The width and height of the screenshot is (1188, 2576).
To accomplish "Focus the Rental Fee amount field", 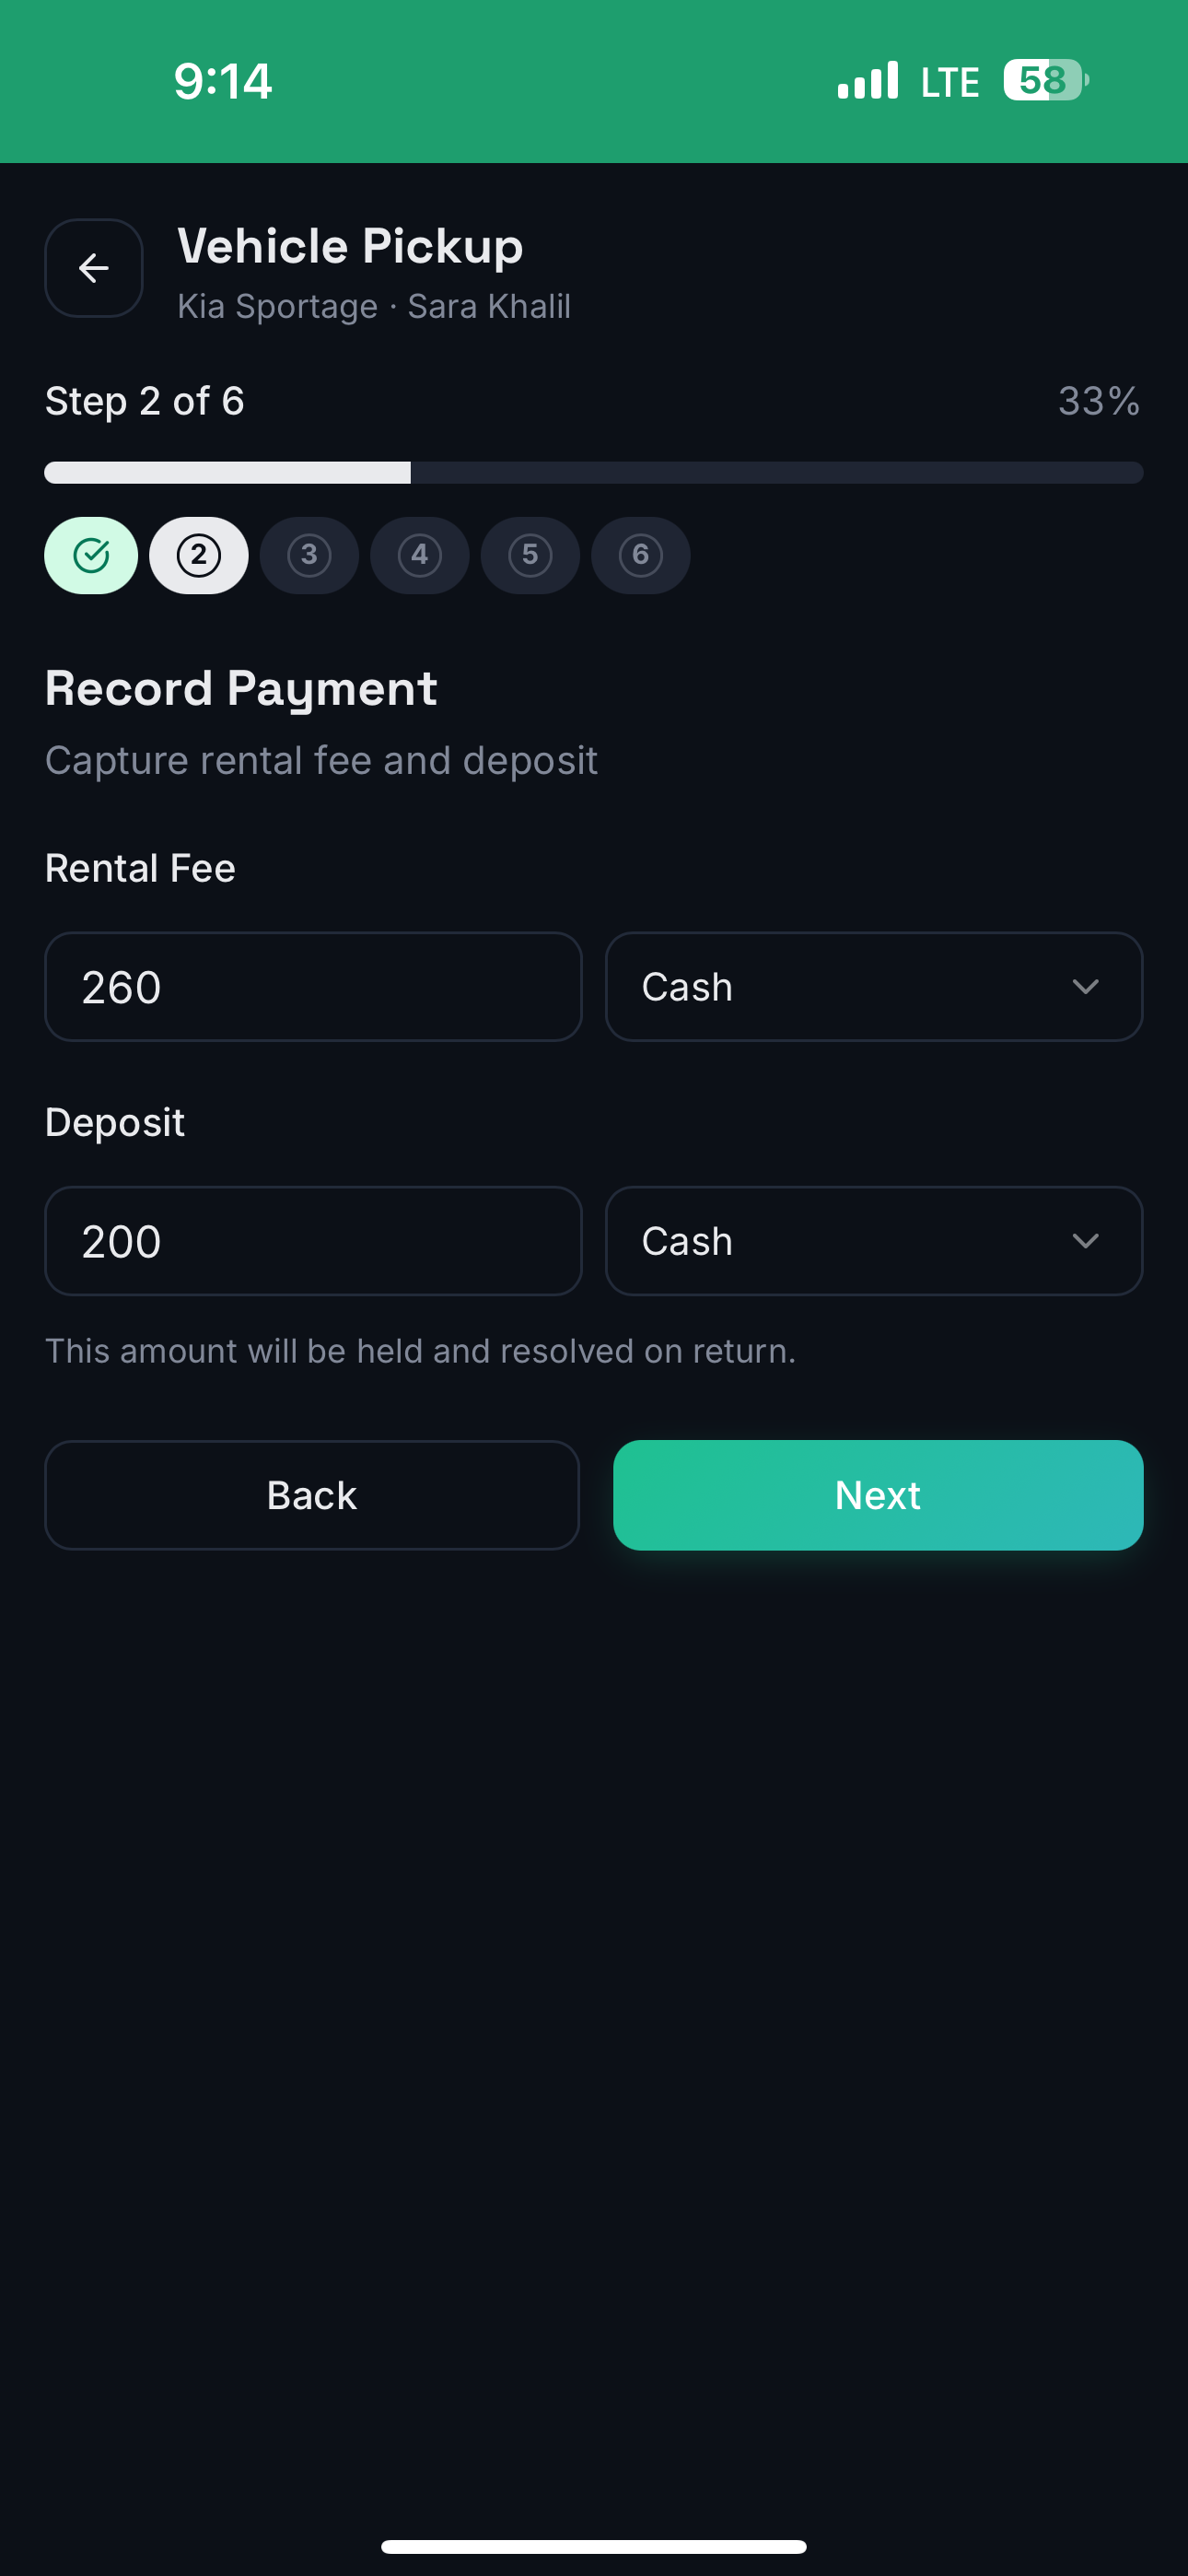I will tap(313, 987).
